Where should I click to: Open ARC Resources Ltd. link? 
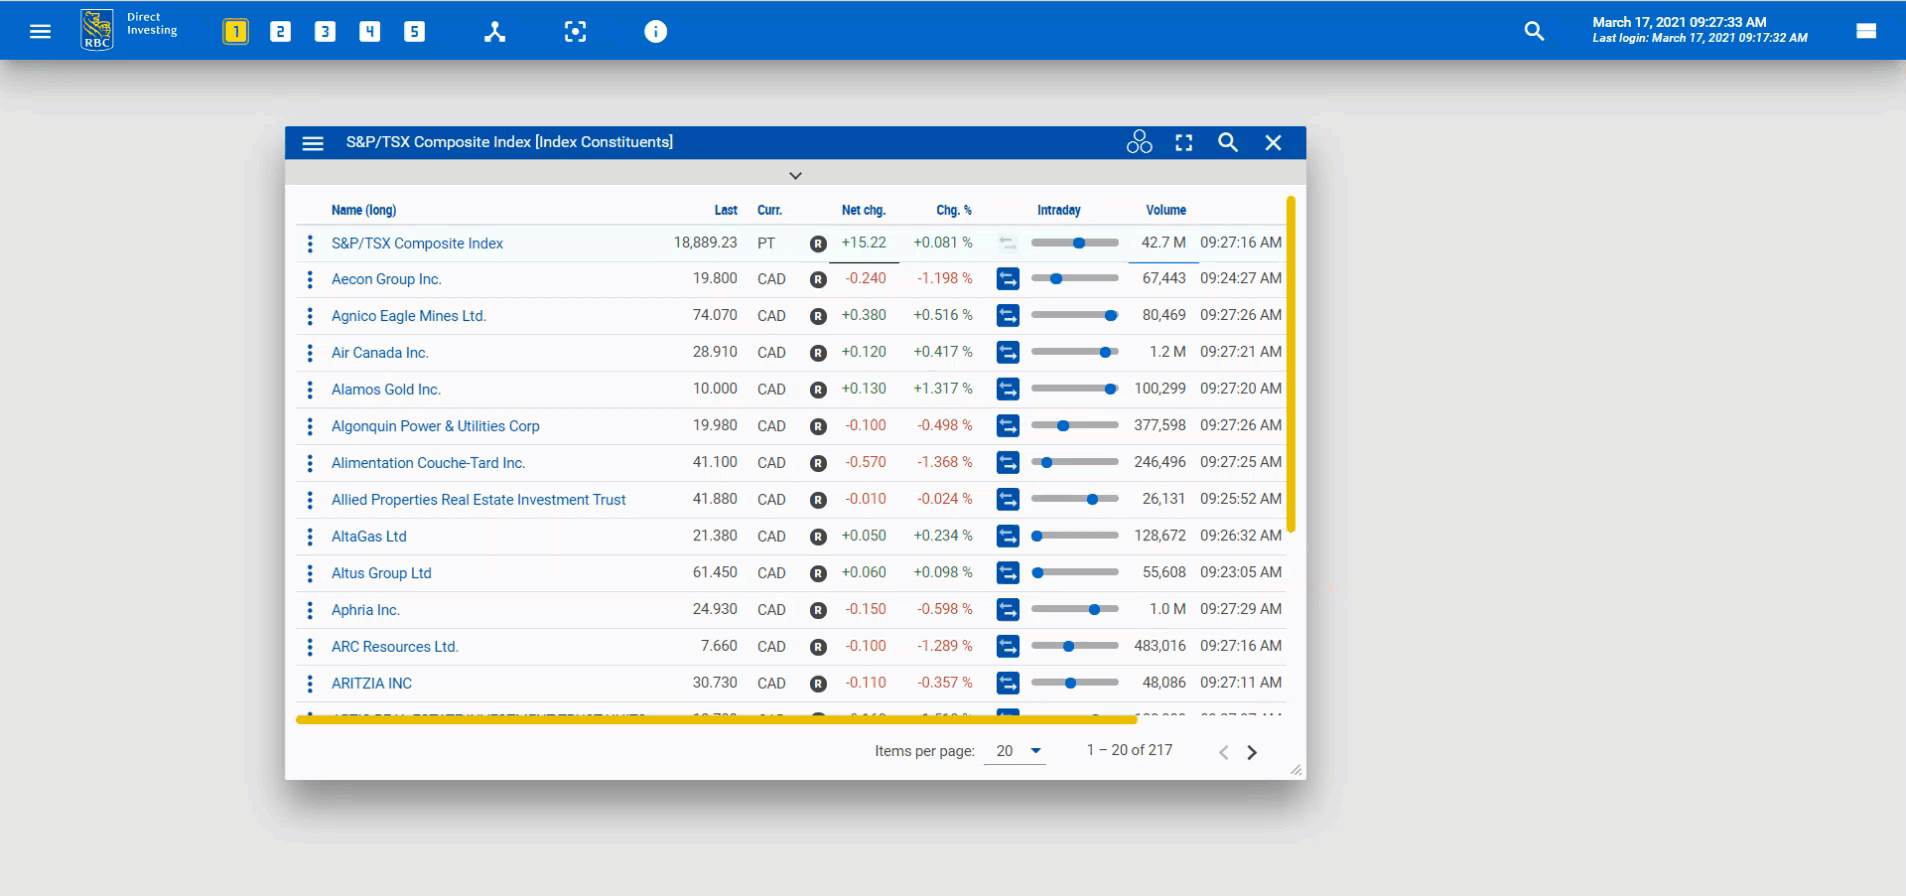(394, 647)
